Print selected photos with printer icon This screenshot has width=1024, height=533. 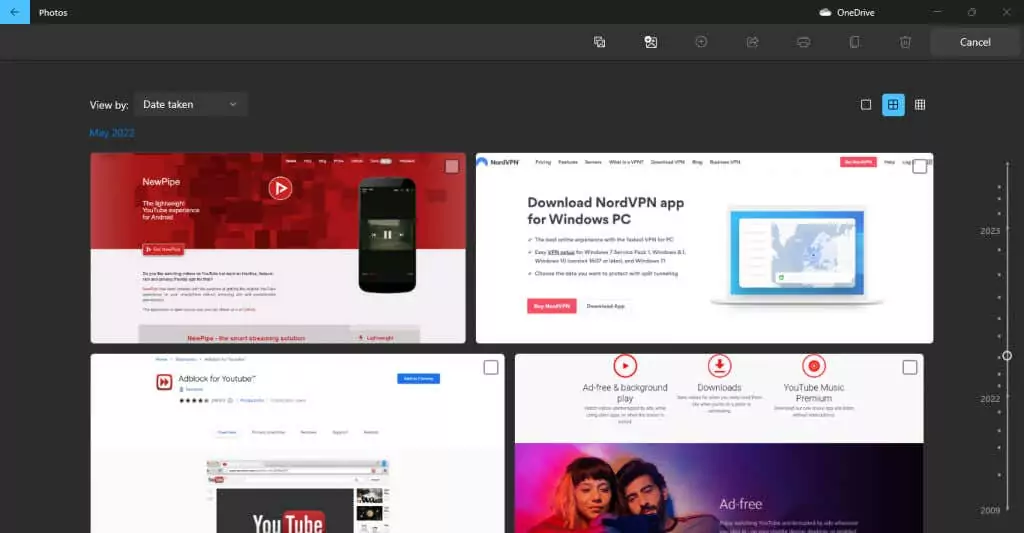coord(803,42)
